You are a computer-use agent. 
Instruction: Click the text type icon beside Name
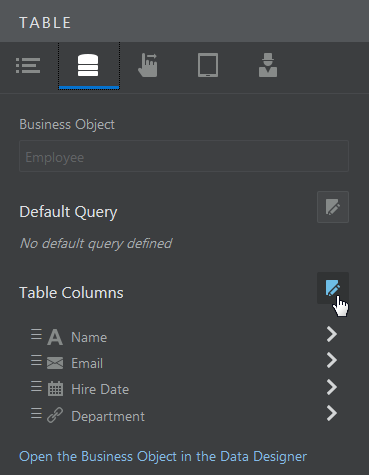coord(55,337)
